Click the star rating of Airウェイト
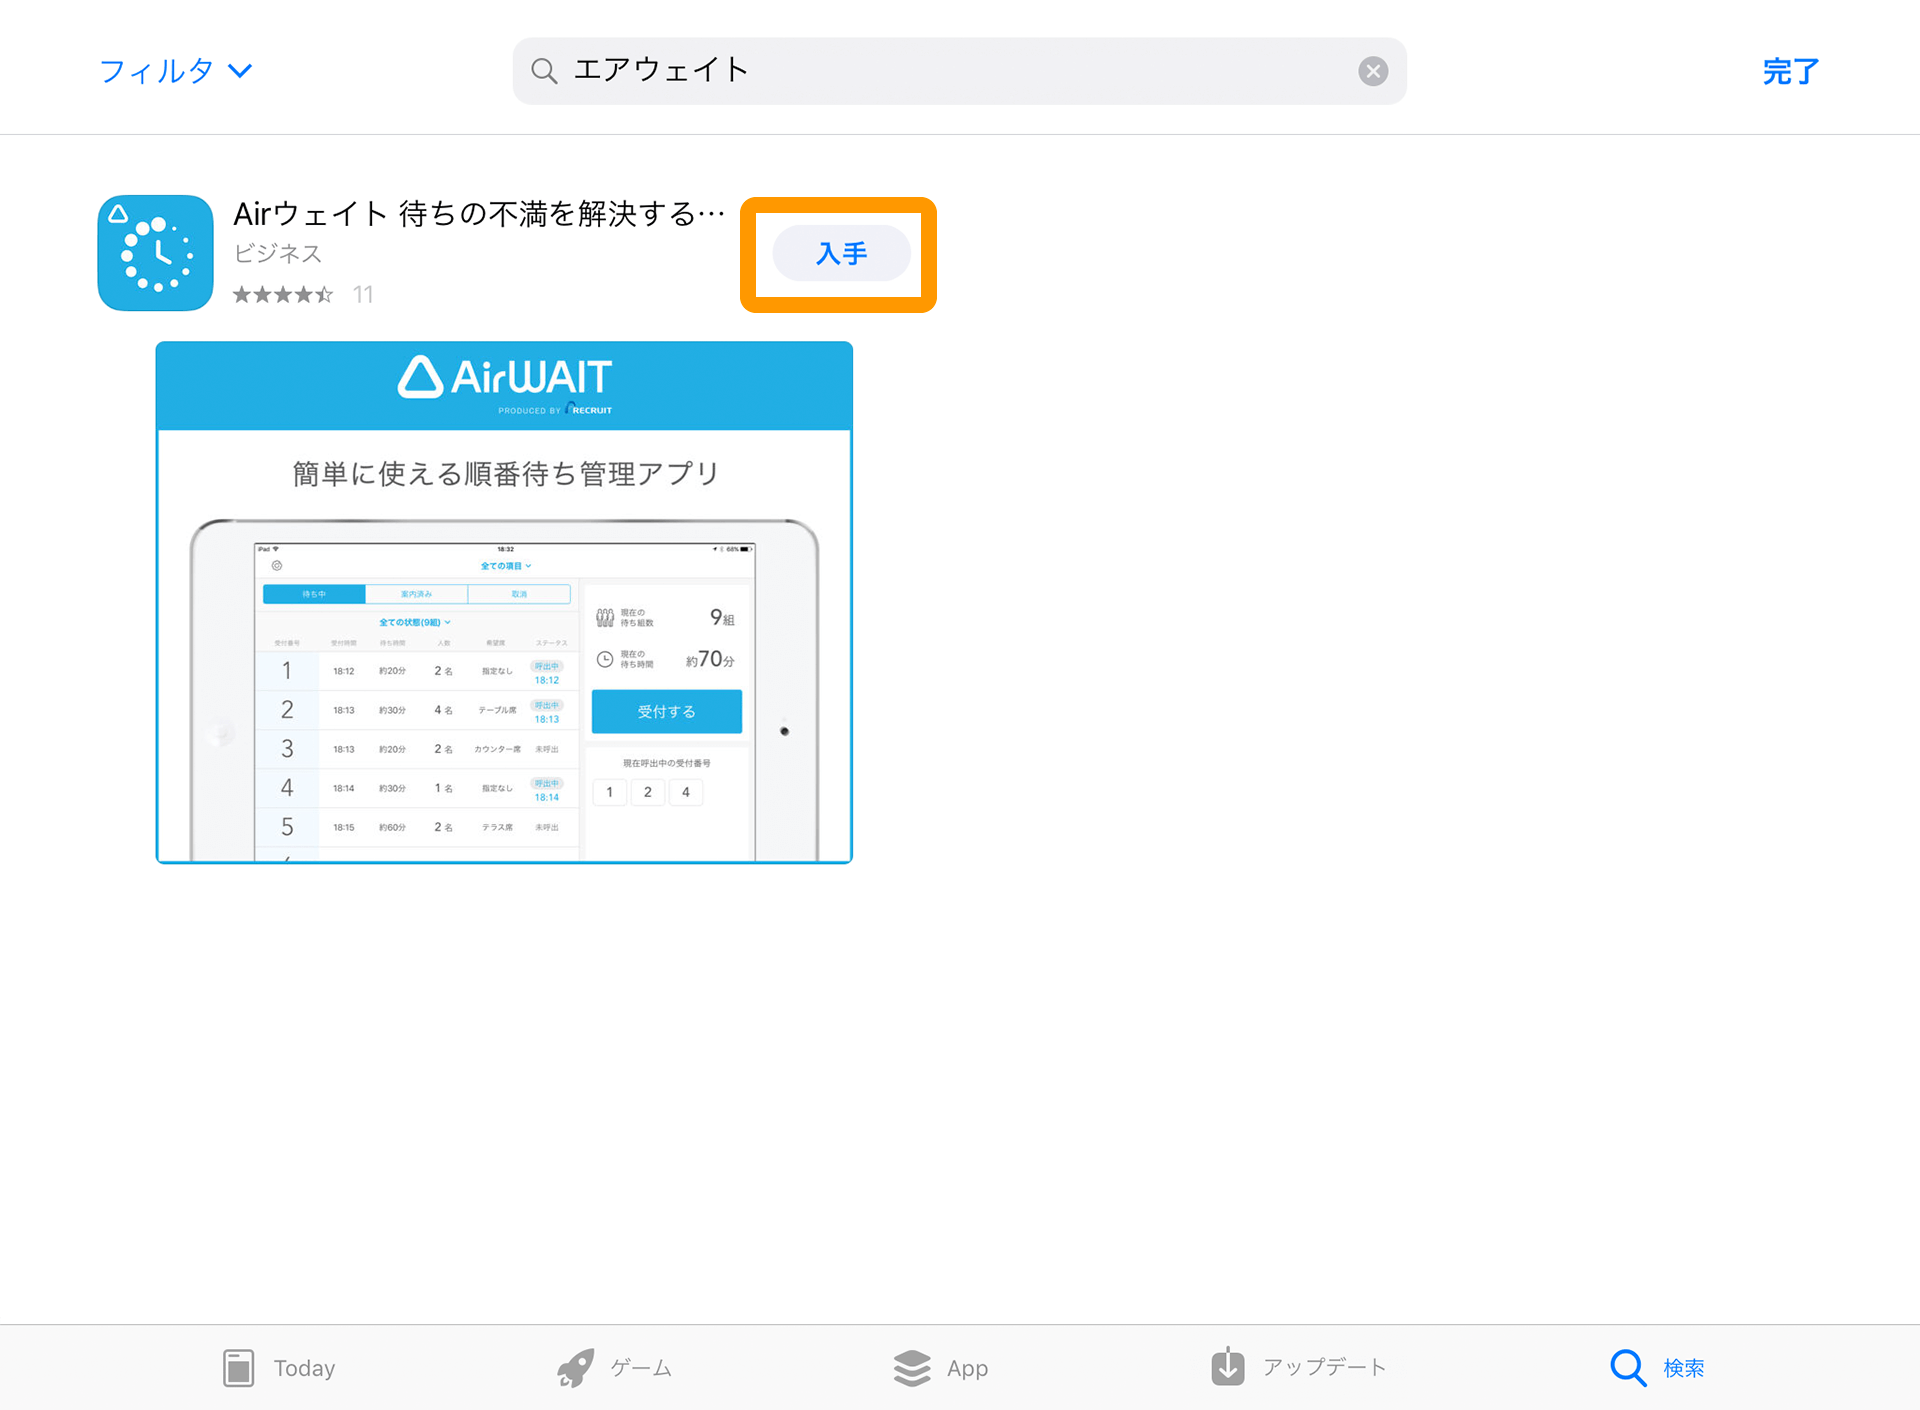This screenshot has width=1920, height=1410. 283,295
